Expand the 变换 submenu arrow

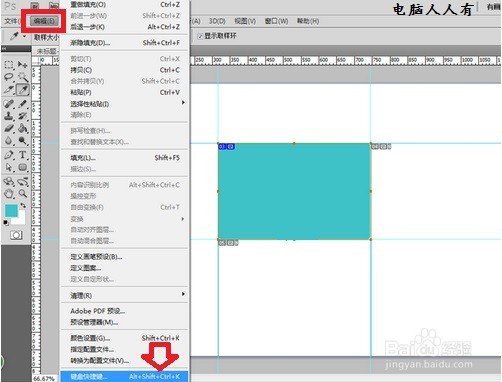coord(183,219)
